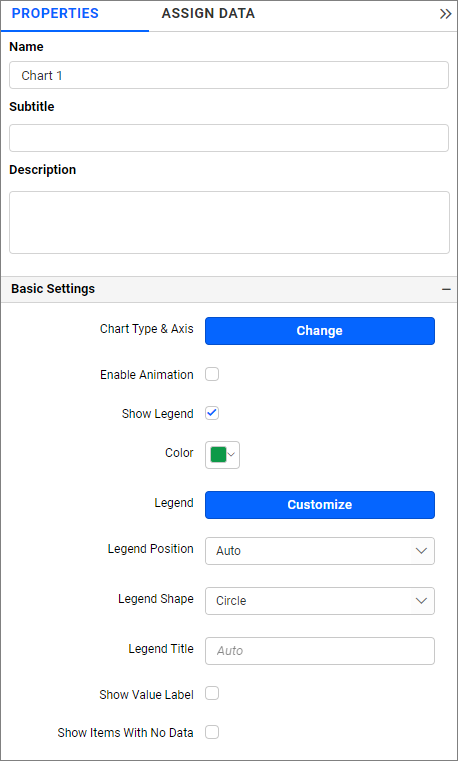This screenshot has width=458, height=761.
Task: Click the Basic Settings section header
Action: tap(229, 289)
